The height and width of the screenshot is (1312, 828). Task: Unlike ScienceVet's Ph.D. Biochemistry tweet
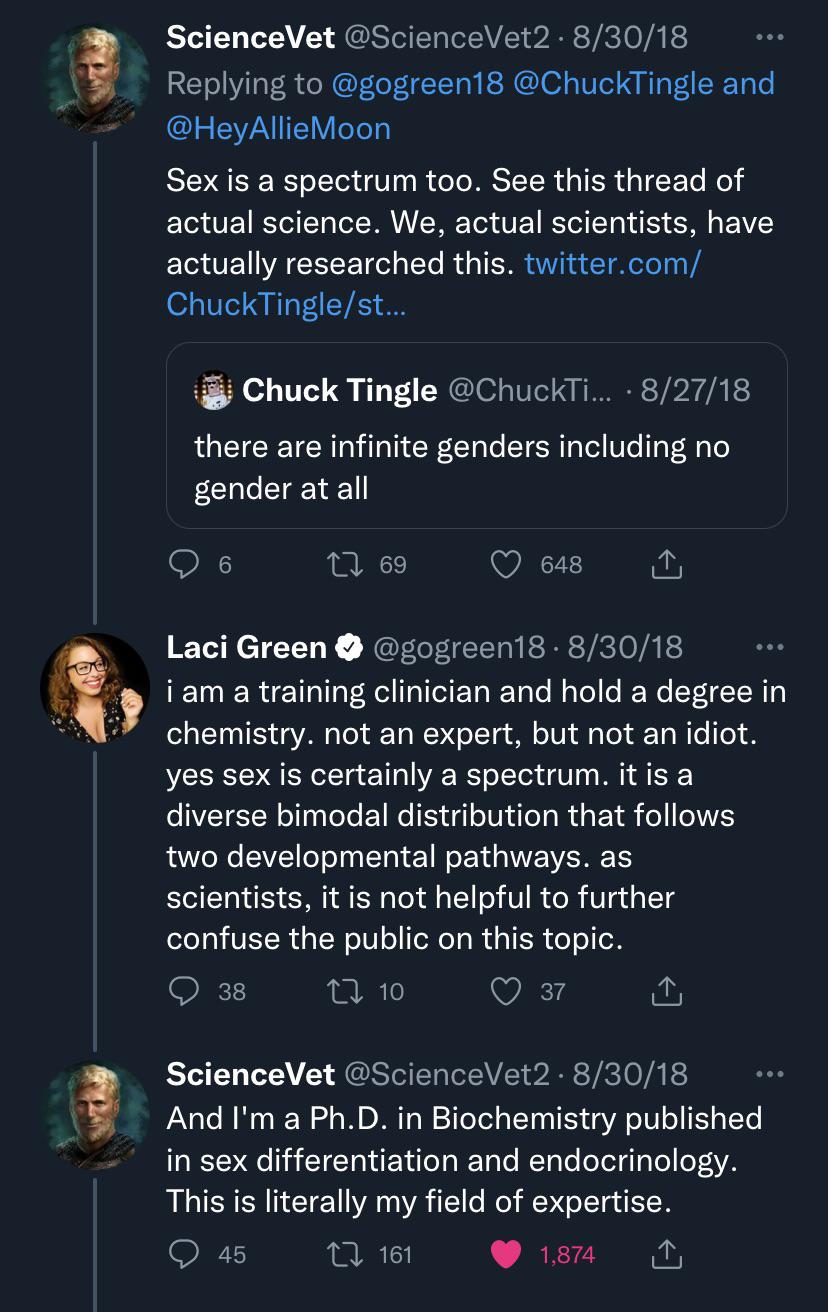507,1253
